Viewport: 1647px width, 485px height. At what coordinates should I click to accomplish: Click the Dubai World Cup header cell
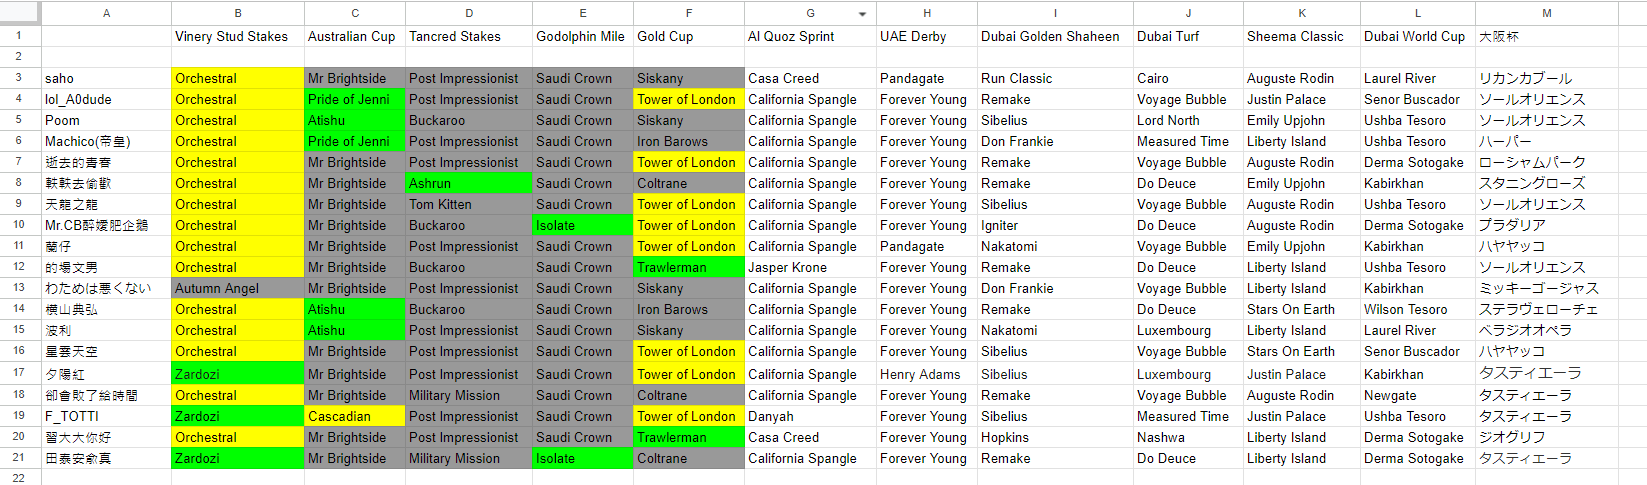(x=1418, y=36)
